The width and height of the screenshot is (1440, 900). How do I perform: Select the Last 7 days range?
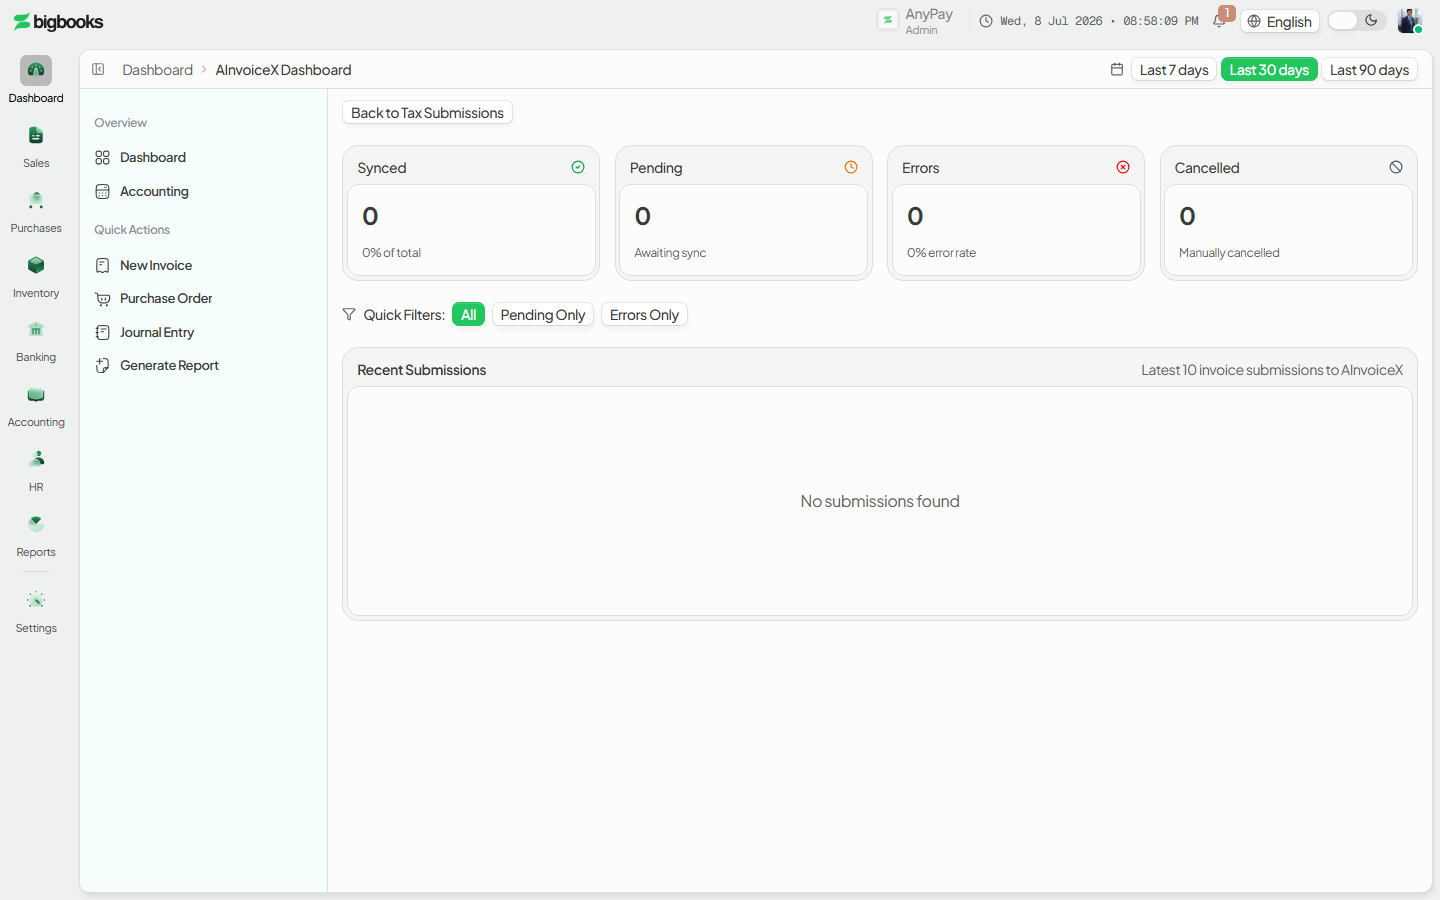[1174, 69]
